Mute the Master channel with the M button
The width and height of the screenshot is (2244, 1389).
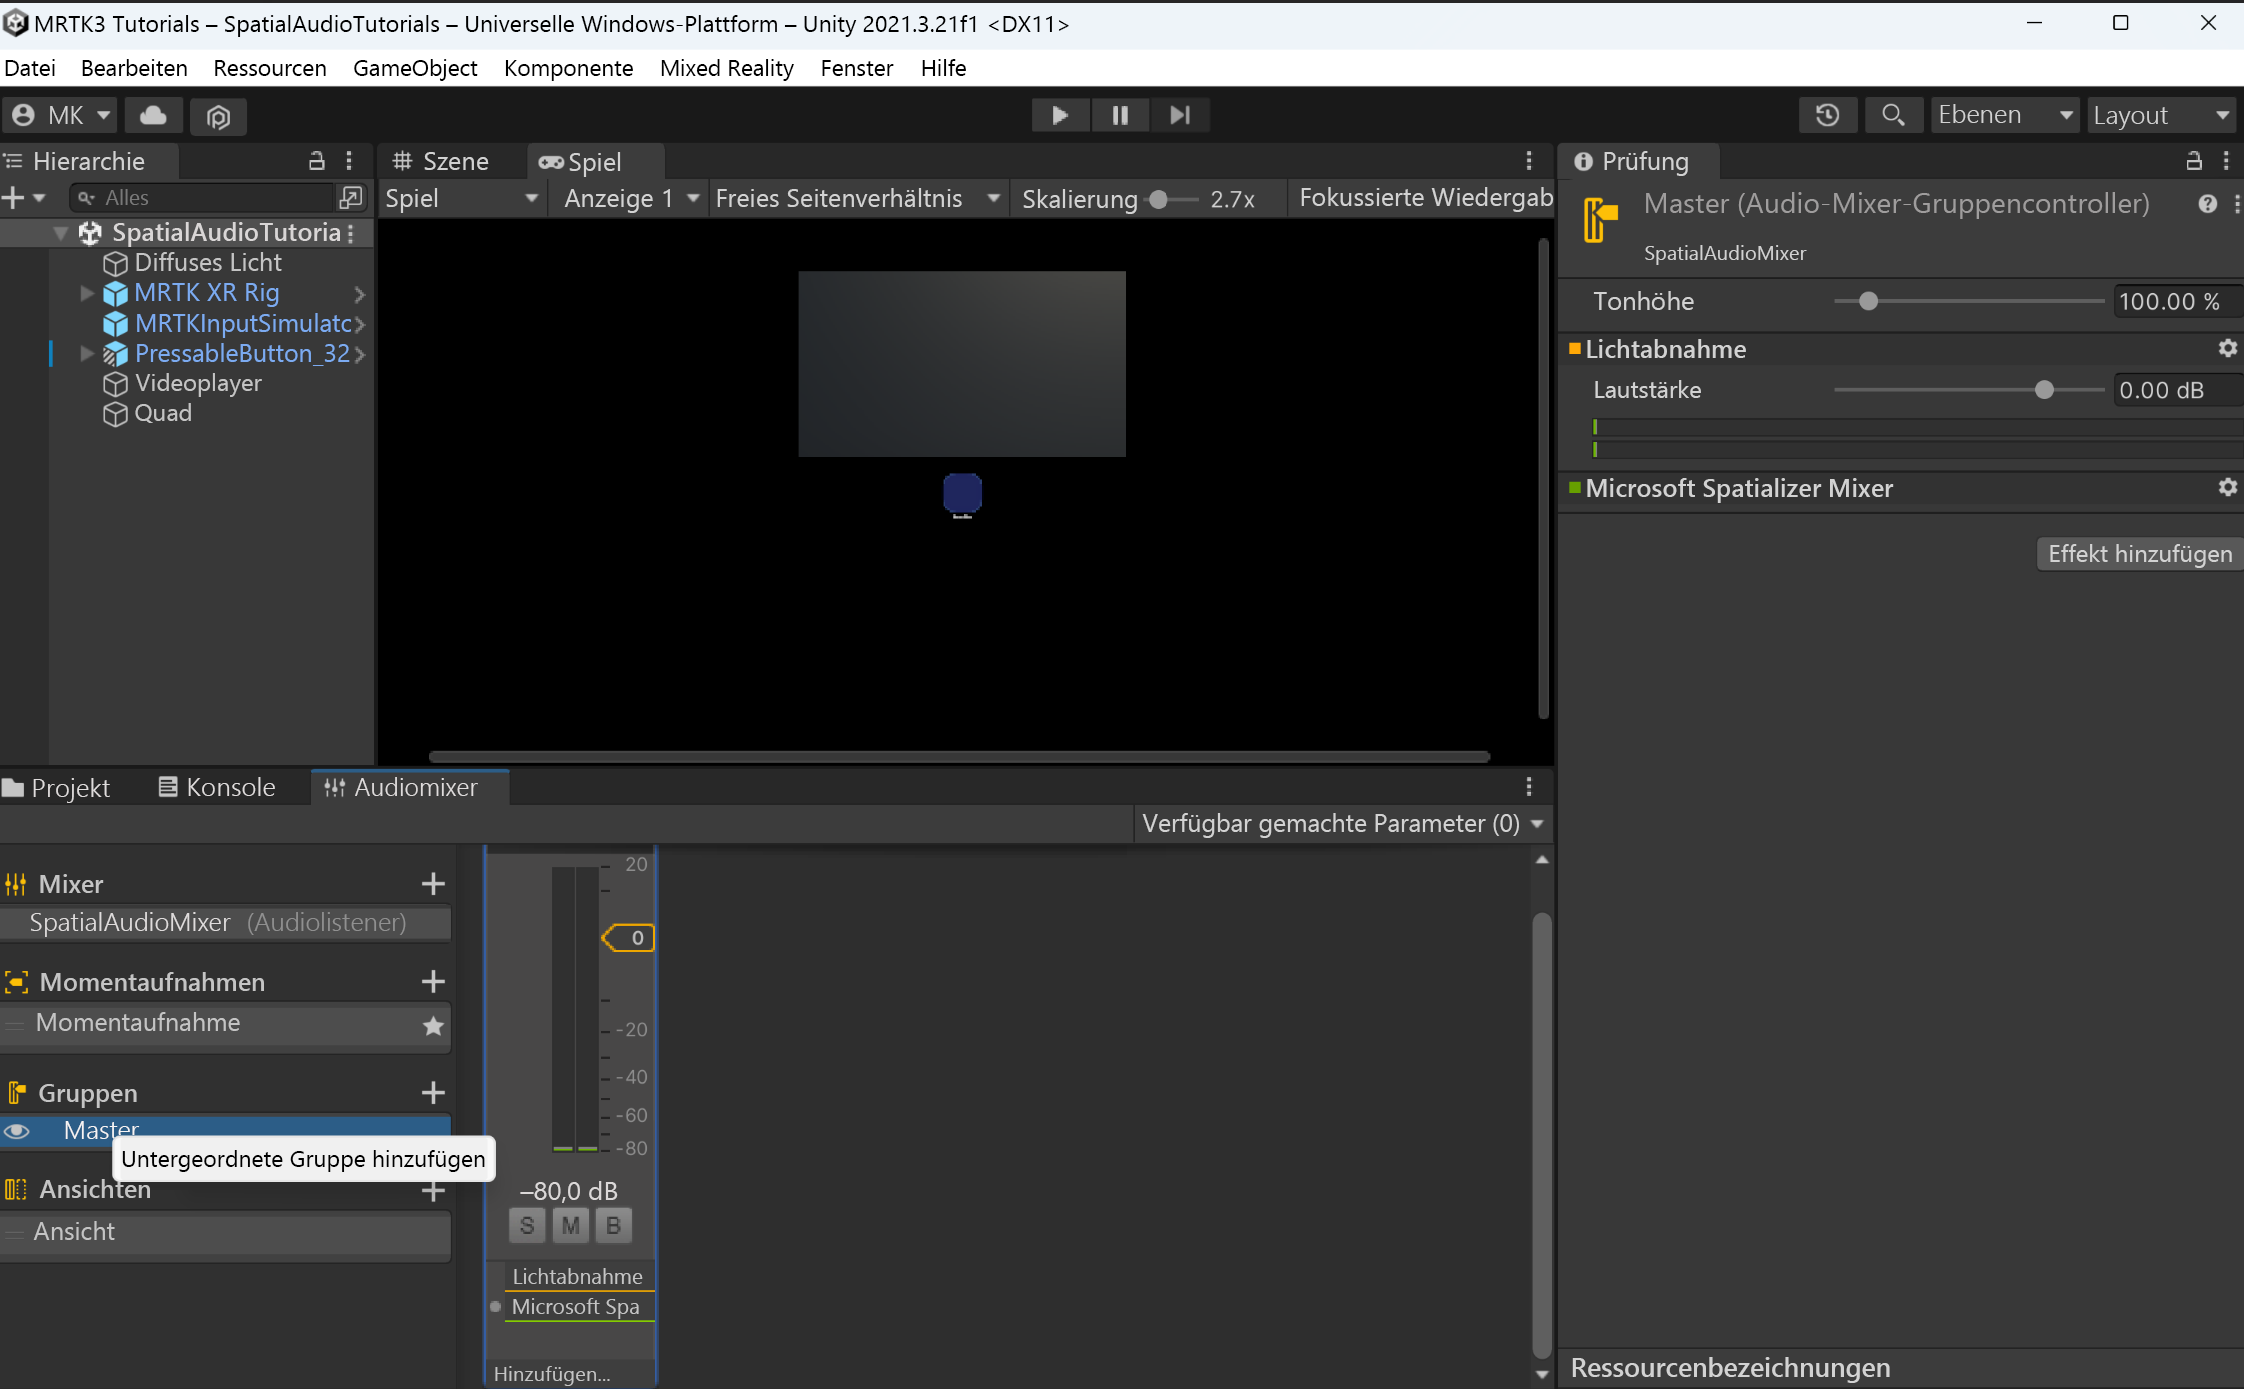(x=570, y=1224)
